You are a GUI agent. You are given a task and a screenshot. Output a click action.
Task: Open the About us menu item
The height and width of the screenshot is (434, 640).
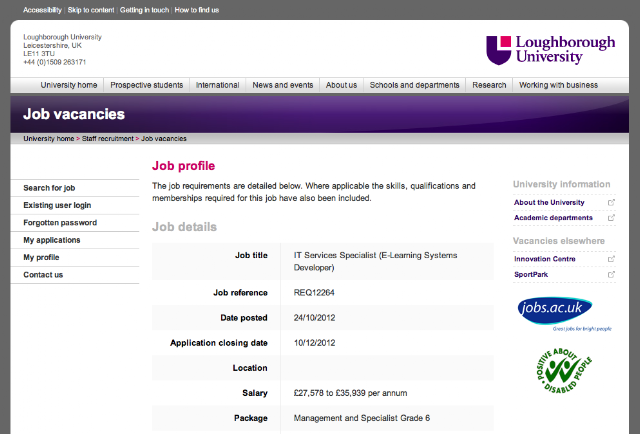pyautogui.click(x=341, y=85)
